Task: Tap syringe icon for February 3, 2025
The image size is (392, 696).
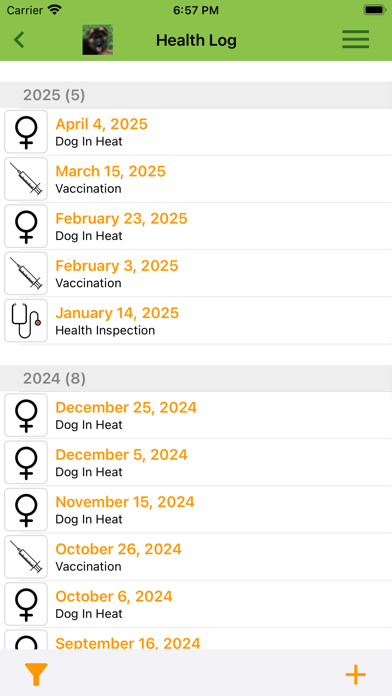Action: coord(26,273)
